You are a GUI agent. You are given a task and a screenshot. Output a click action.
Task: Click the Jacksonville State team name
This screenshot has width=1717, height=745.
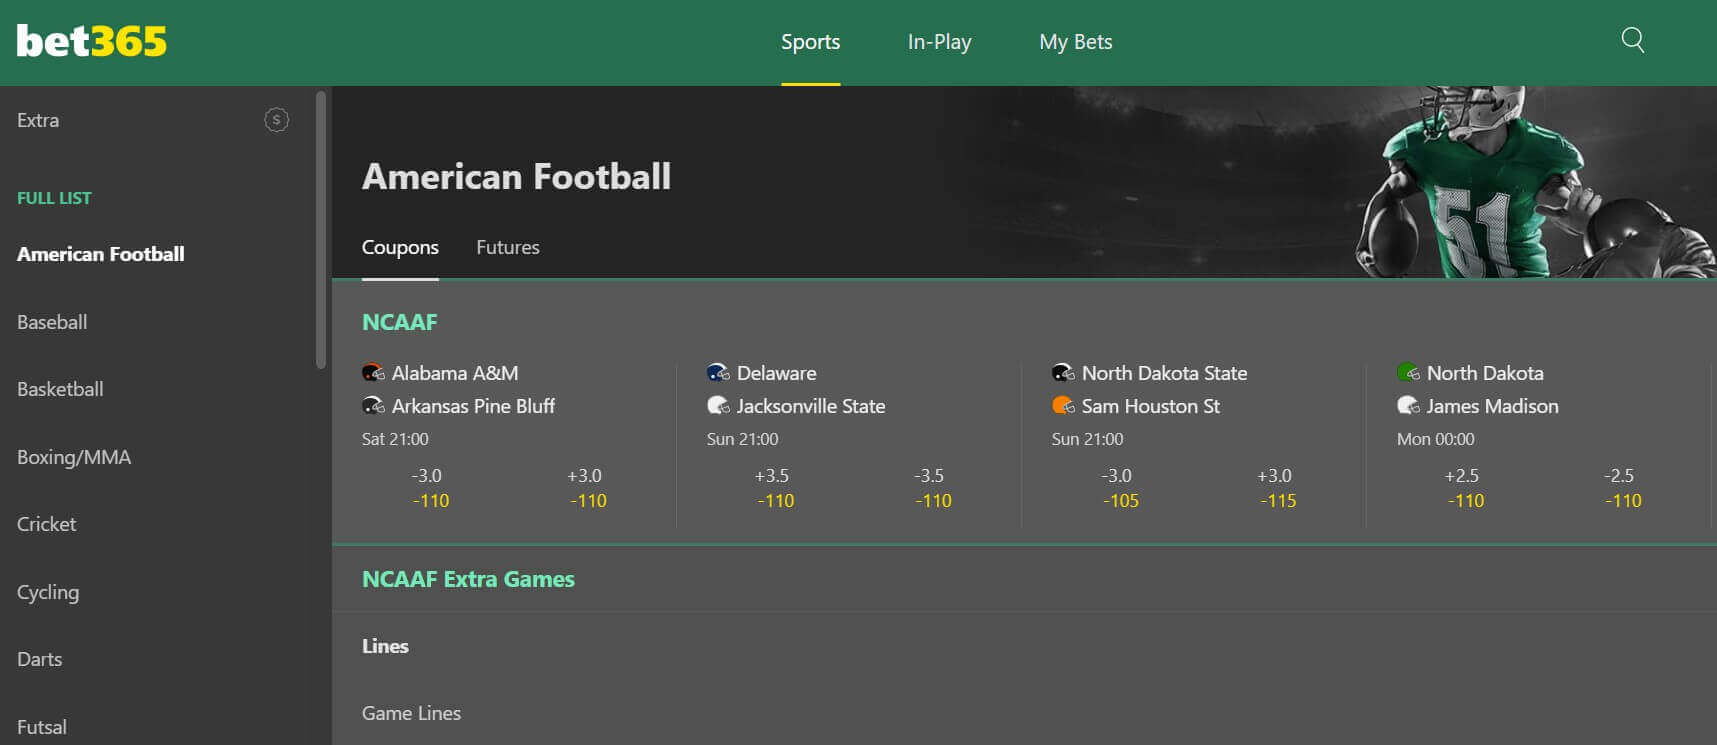[x=811, y=406]
